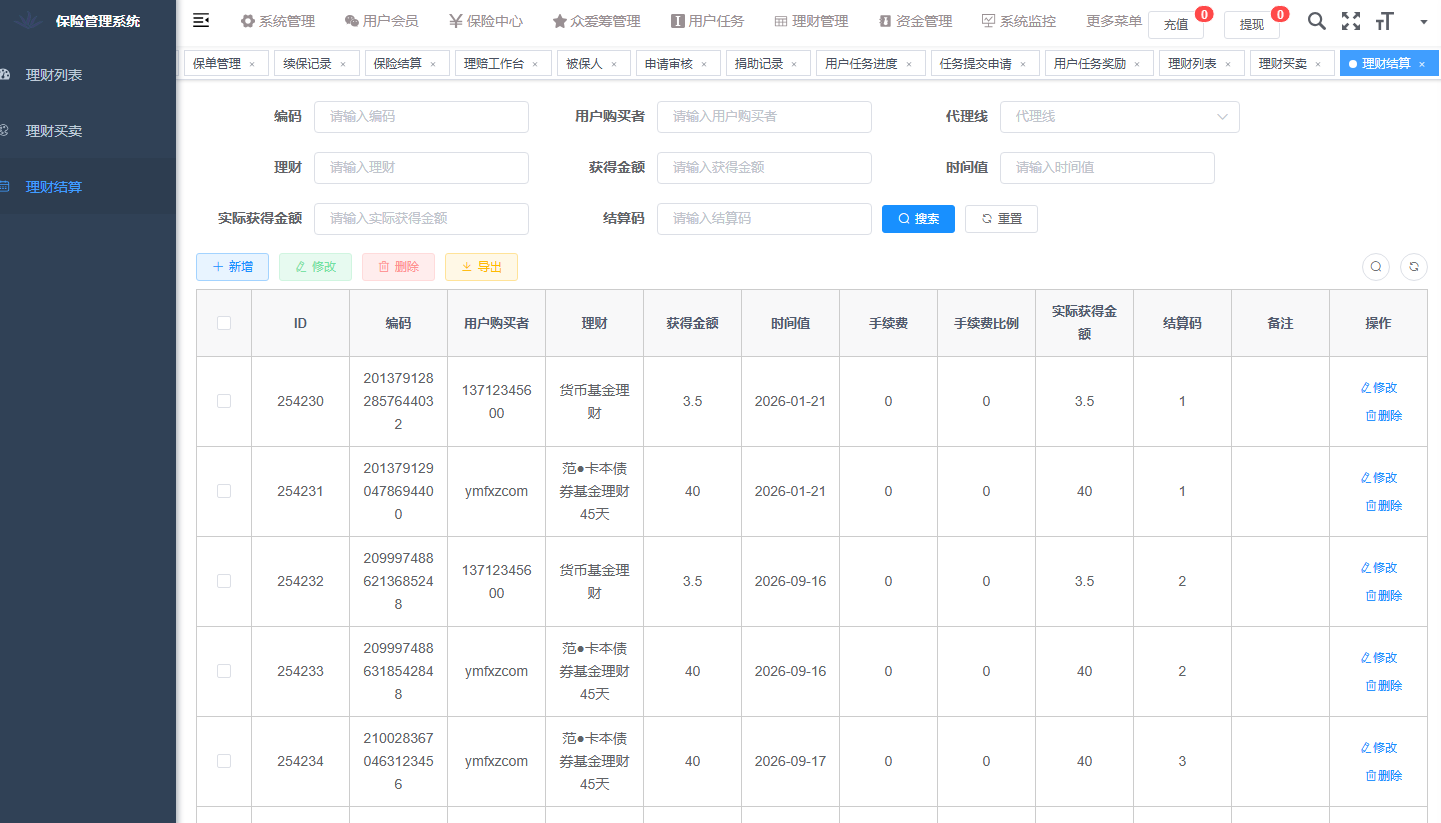The width and height of the screenshot is (1441, 823).
Task: Open the top bar search magnifier icon
Action: pos(1317,21)
